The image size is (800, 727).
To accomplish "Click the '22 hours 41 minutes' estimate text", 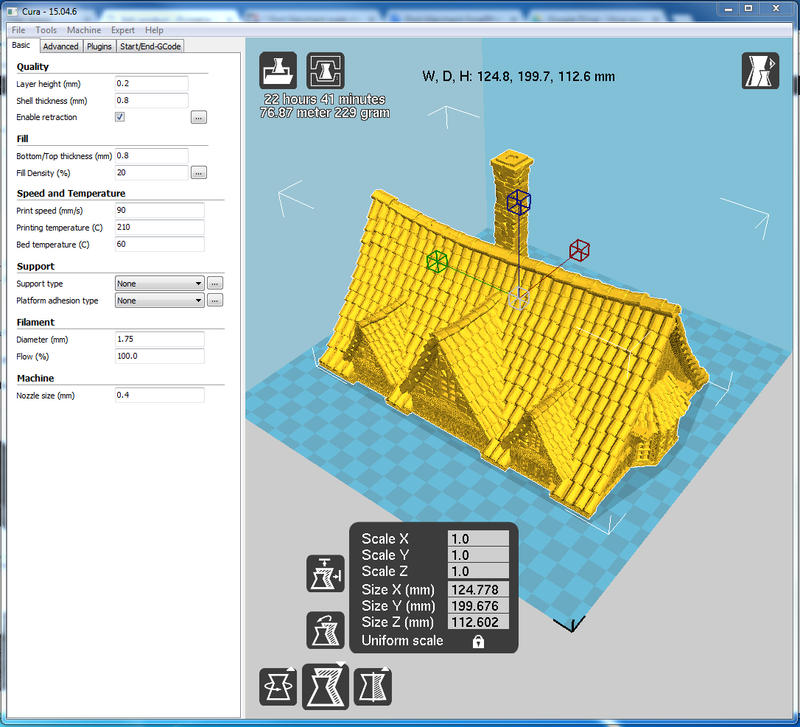I will [324, 99].
